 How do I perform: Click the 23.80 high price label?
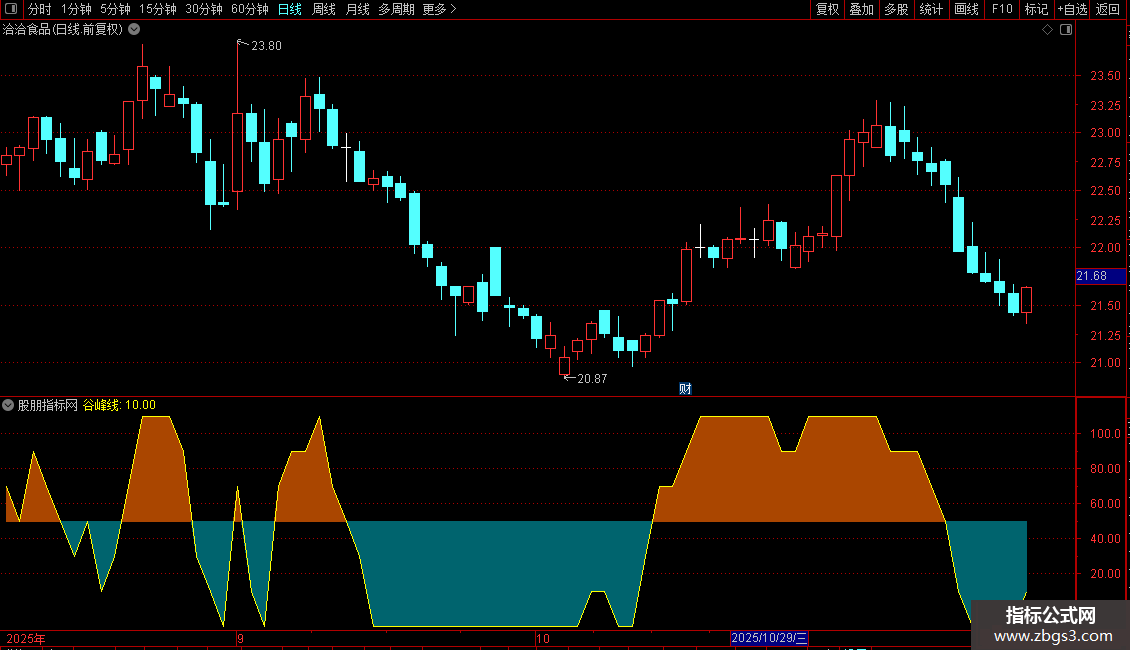pyautogui.click(x=266, y=46)
